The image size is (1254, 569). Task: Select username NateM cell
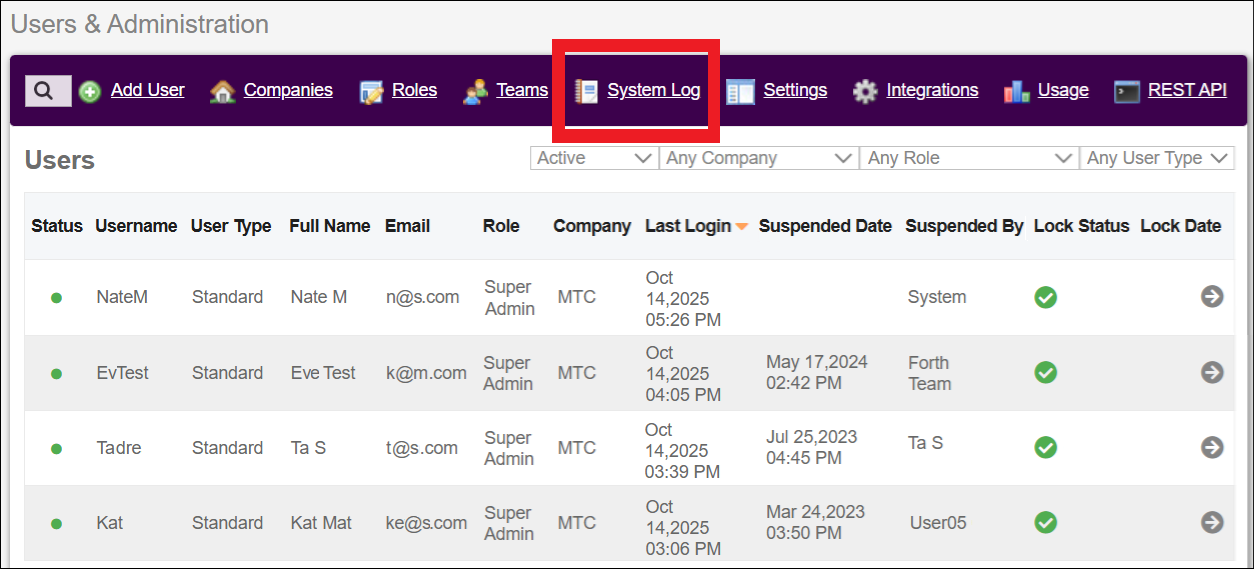point(122,297)
